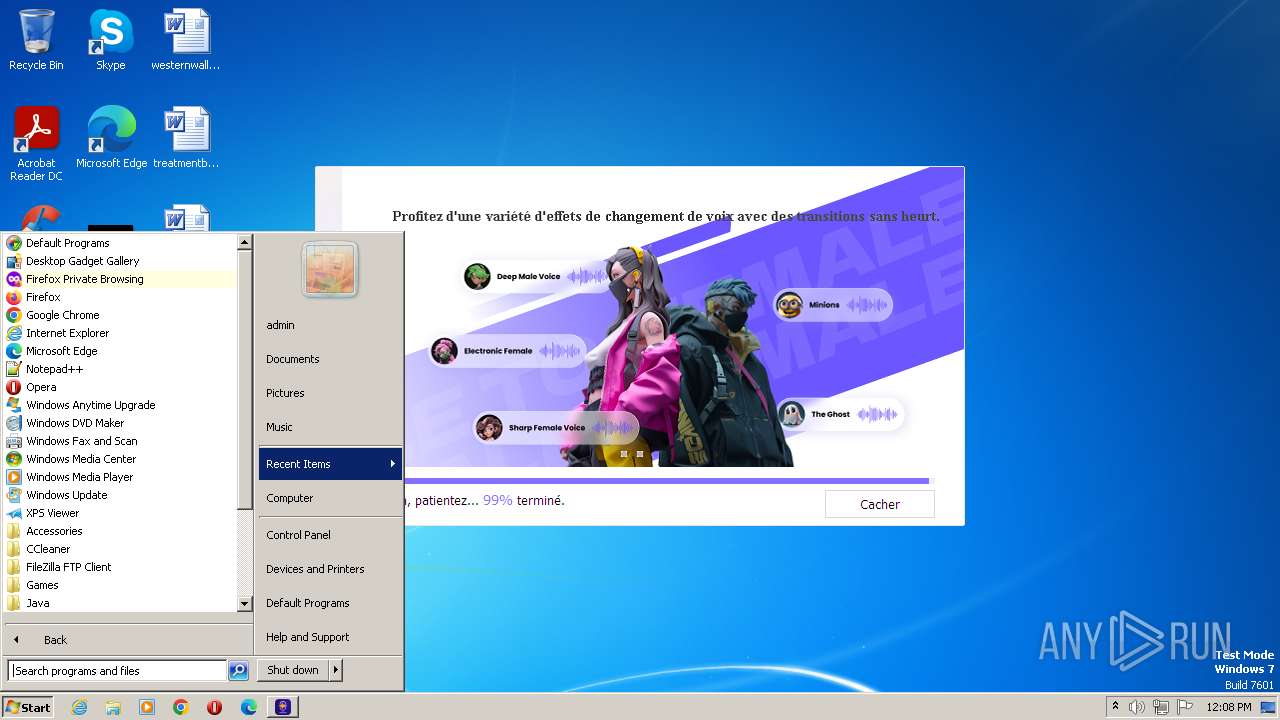Open Internet Explorer from taskbar
This screenshot has height=720, width=1280.
click(x=79, y=707)
